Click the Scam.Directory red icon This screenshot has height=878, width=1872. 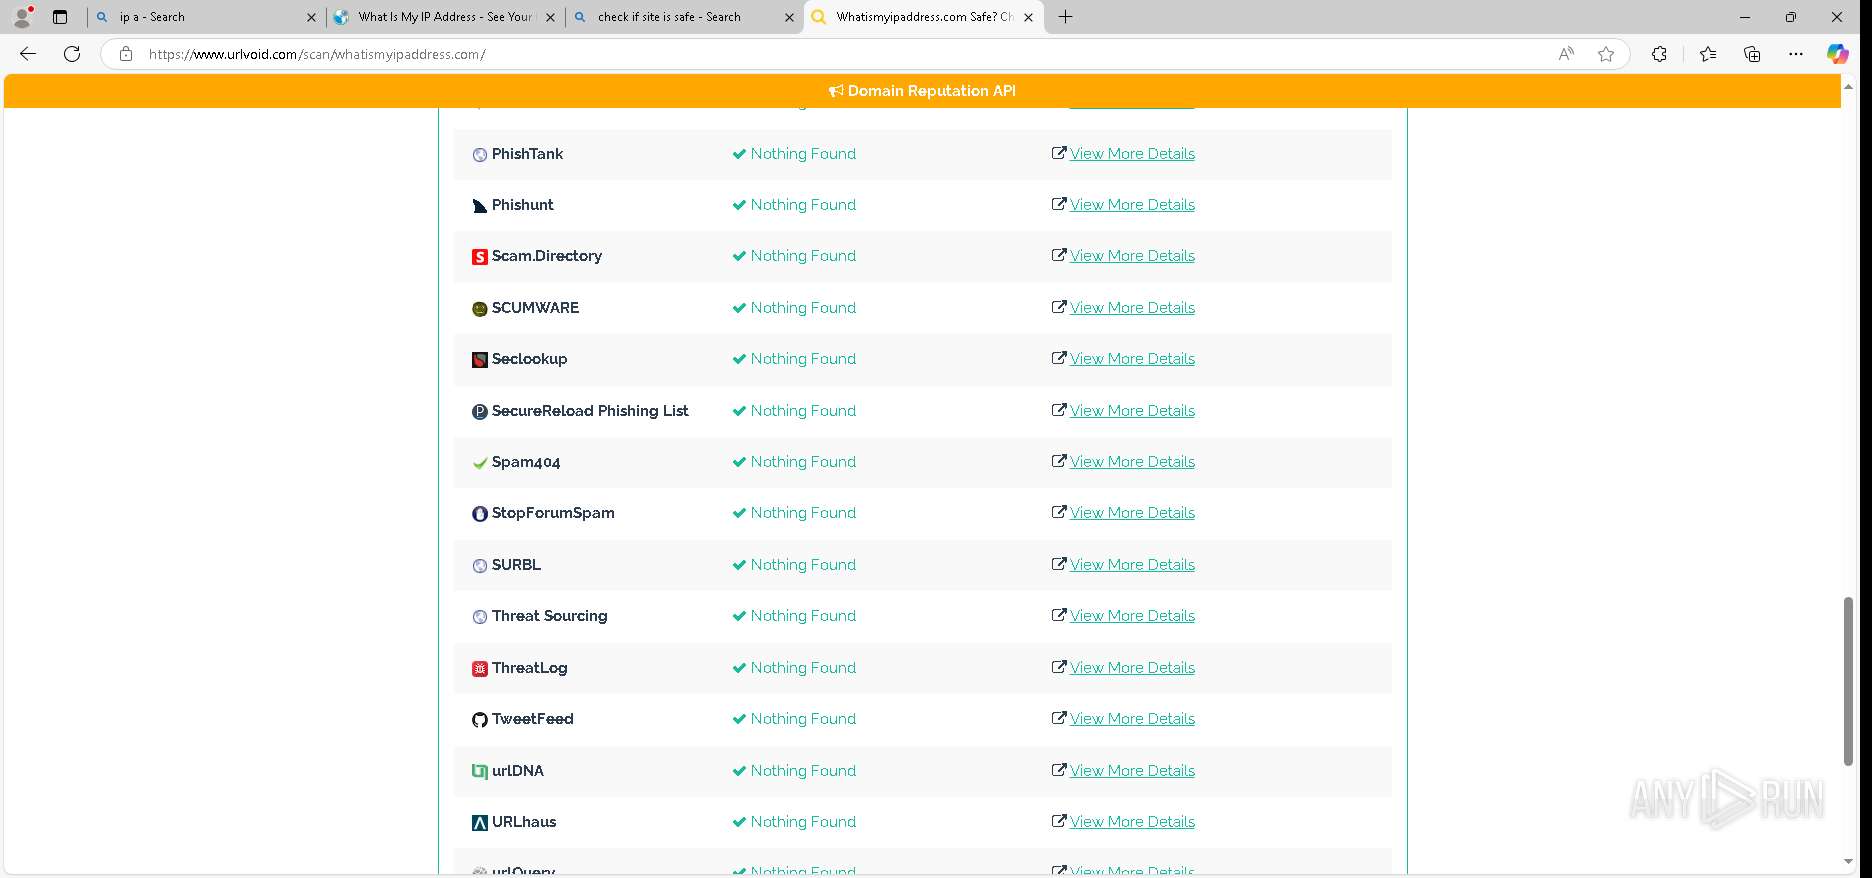[480, 257]
